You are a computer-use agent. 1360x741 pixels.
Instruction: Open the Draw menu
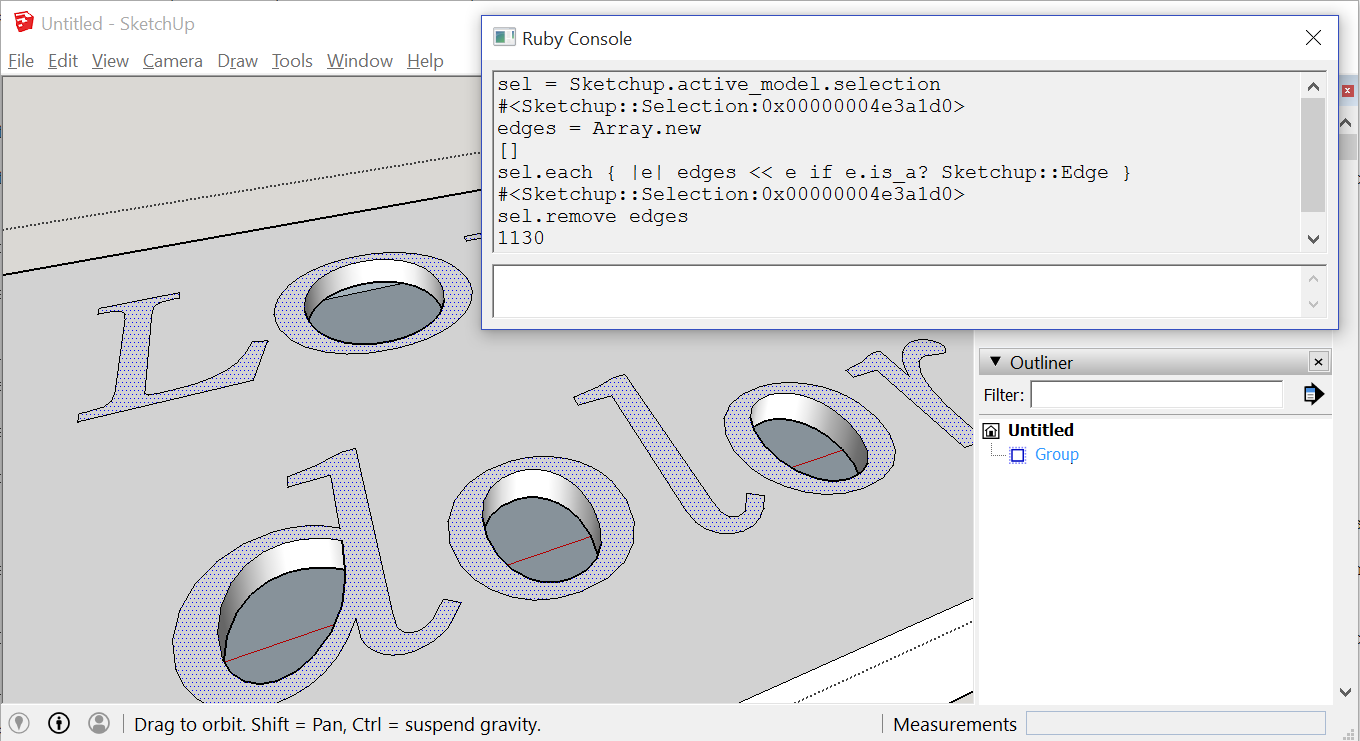pos(238,61)
